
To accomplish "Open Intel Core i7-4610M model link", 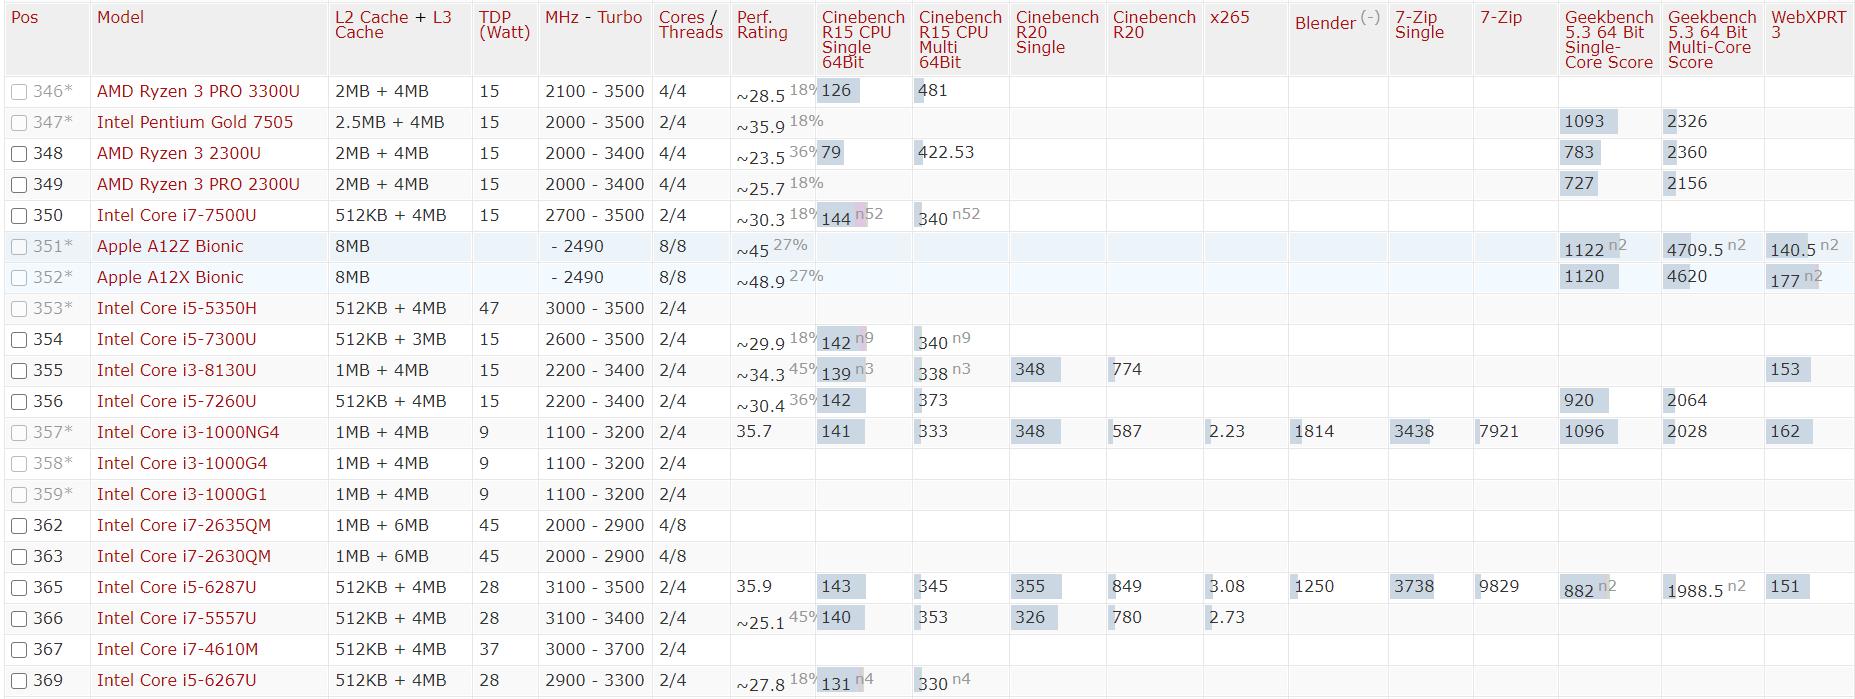I will [178, 650].
